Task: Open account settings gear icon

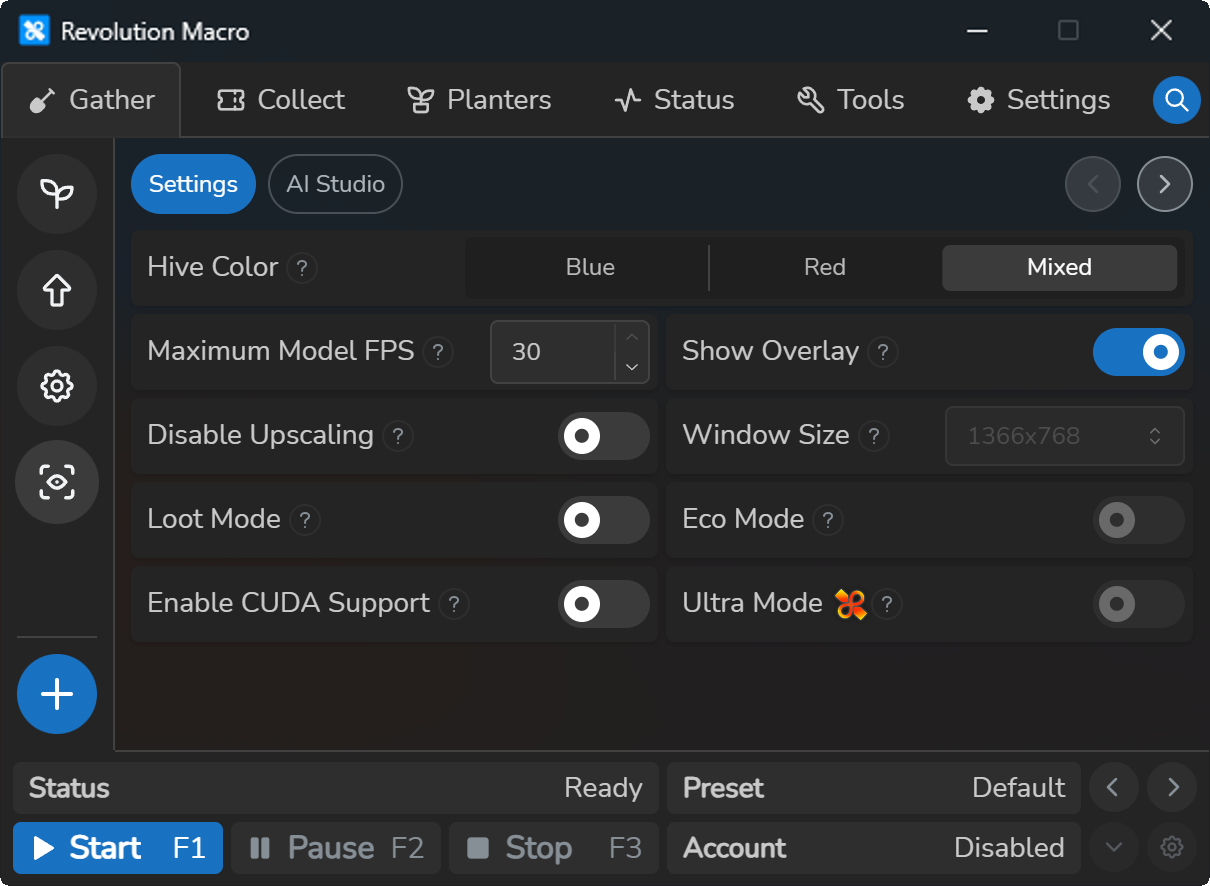Action: (x=1172, y=848)
